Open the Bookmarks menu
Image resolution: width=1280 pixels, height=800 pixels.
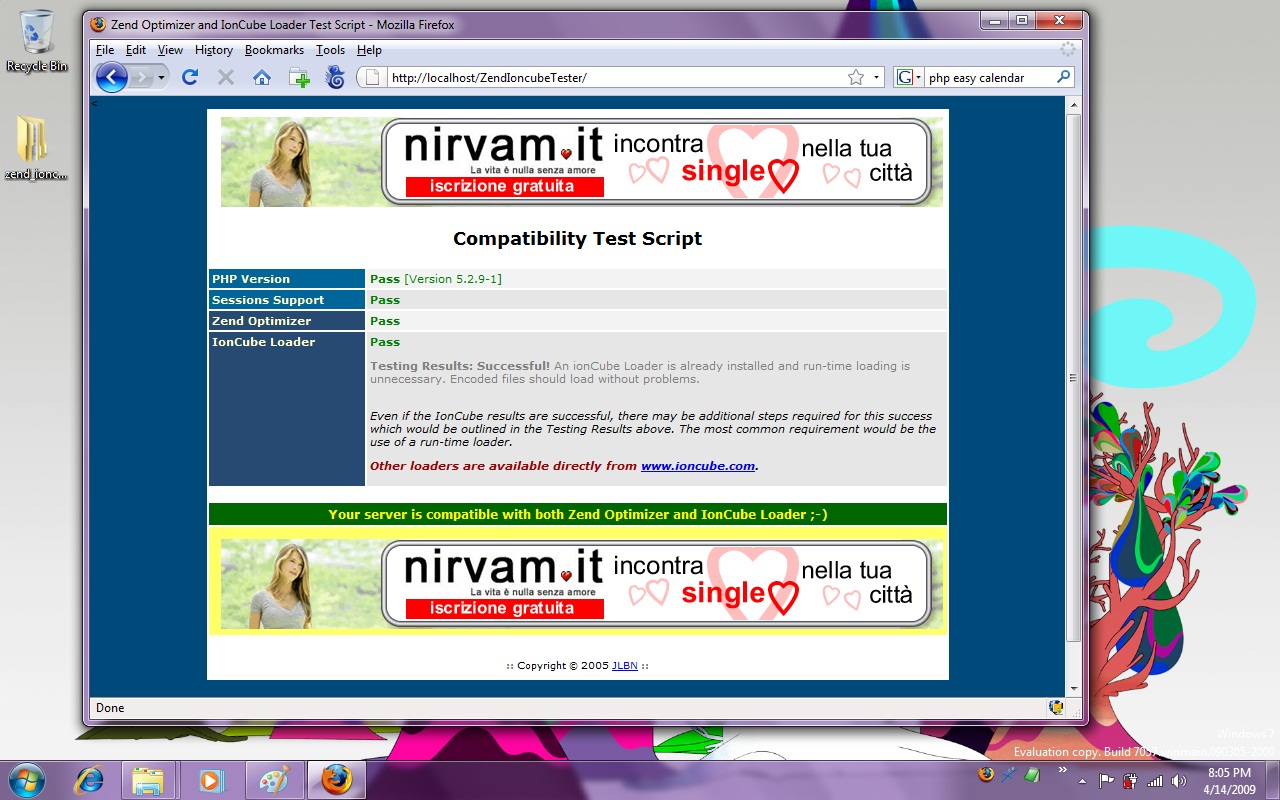click(x=274, y=50)
